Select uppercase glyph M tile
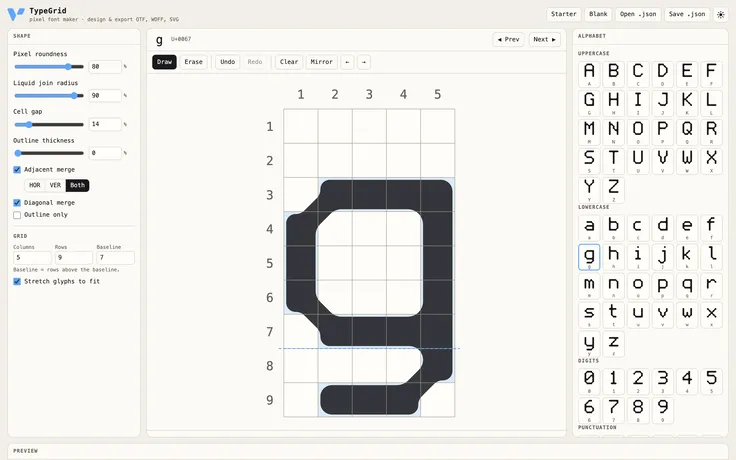736x460 pixels. pos(589,132)
